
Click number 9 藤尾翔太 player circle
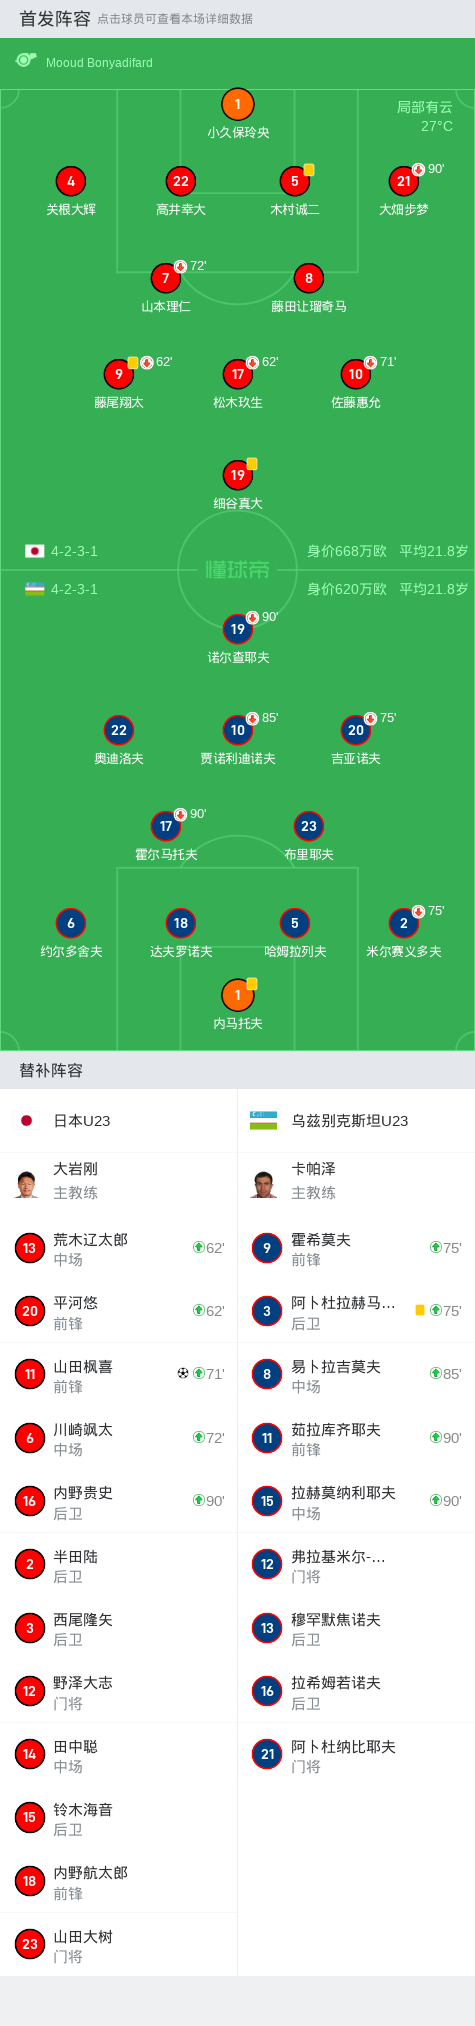tap(119, 375)
